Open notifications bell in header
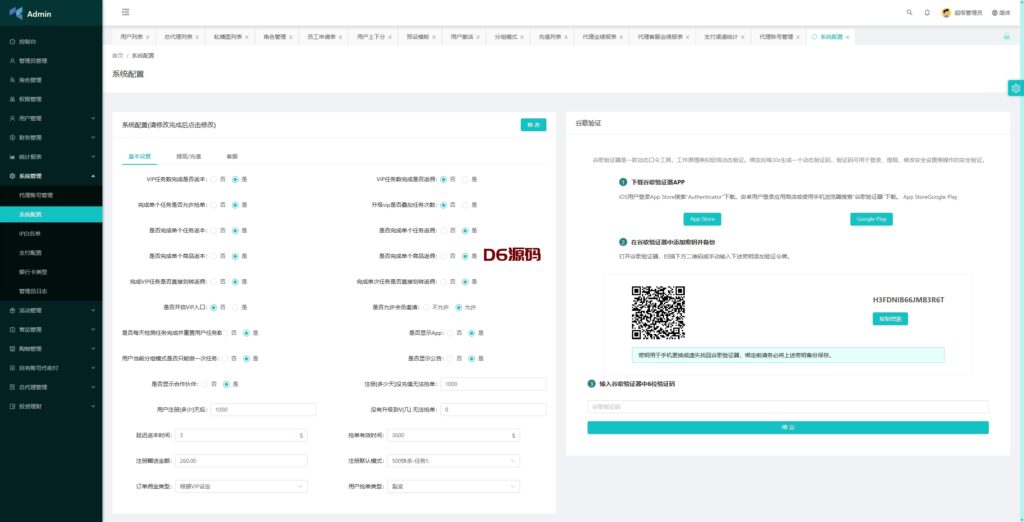This screenshot has width=1024, height=522. click(927, 12)
